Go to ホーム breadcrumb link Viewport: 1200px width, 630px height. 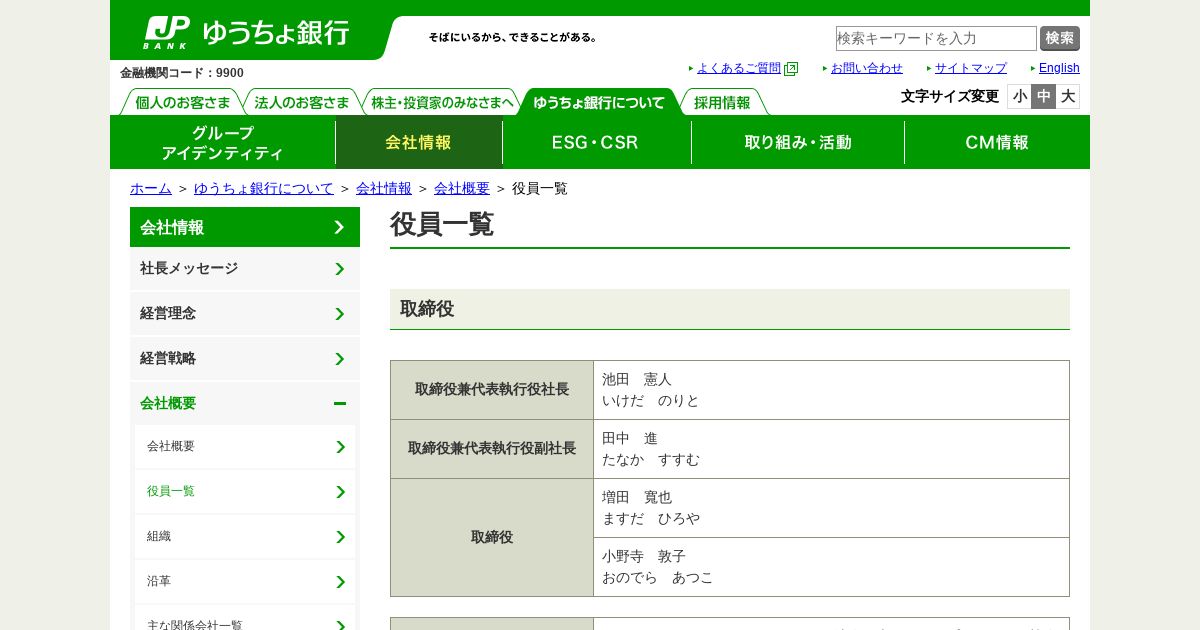[151, 188]
